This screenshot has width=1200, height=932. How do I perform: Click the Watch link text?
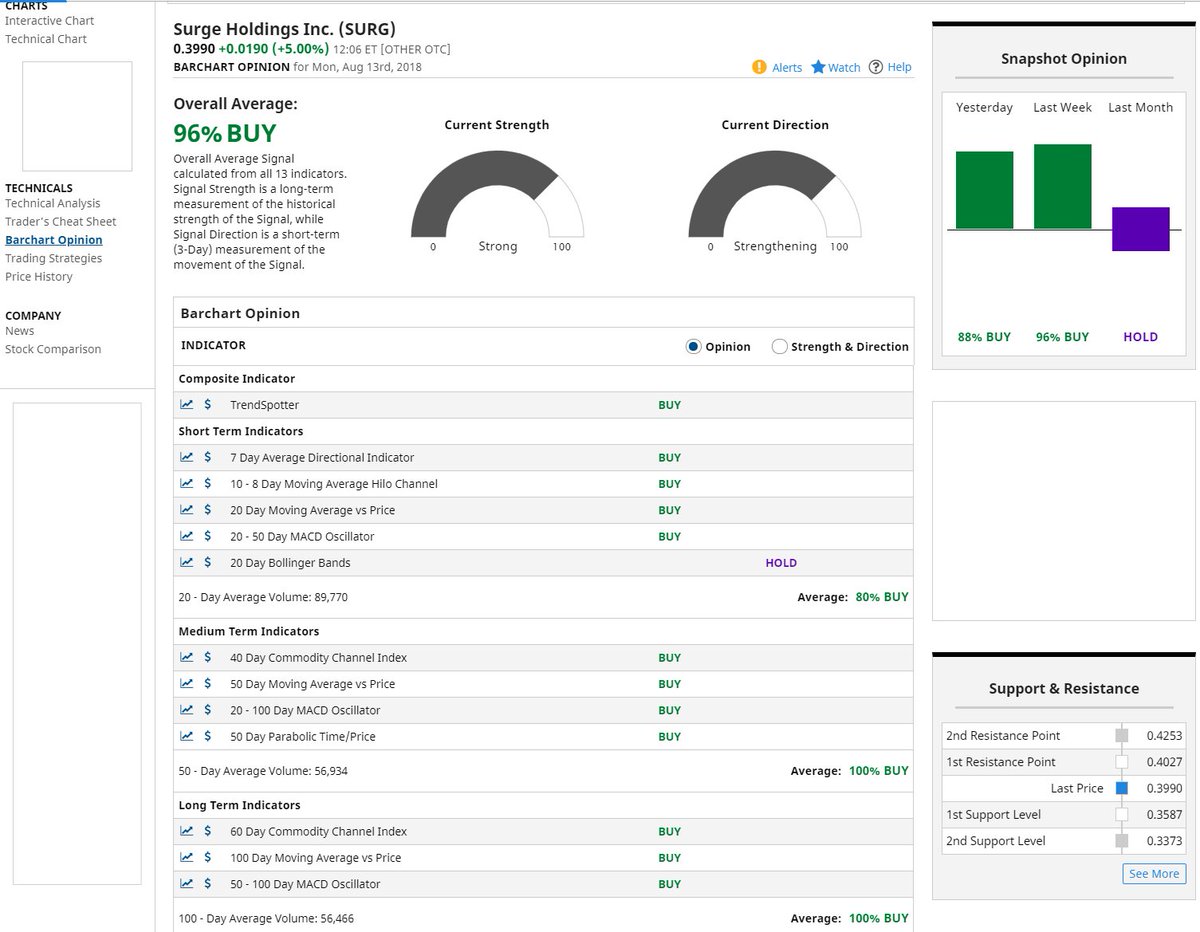(x=844, y=67)
